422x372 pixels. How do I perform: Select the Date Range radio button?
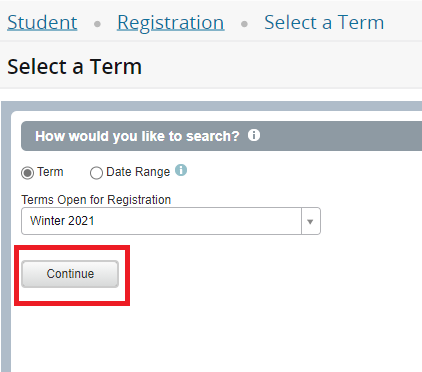click(x=96, y=173)
